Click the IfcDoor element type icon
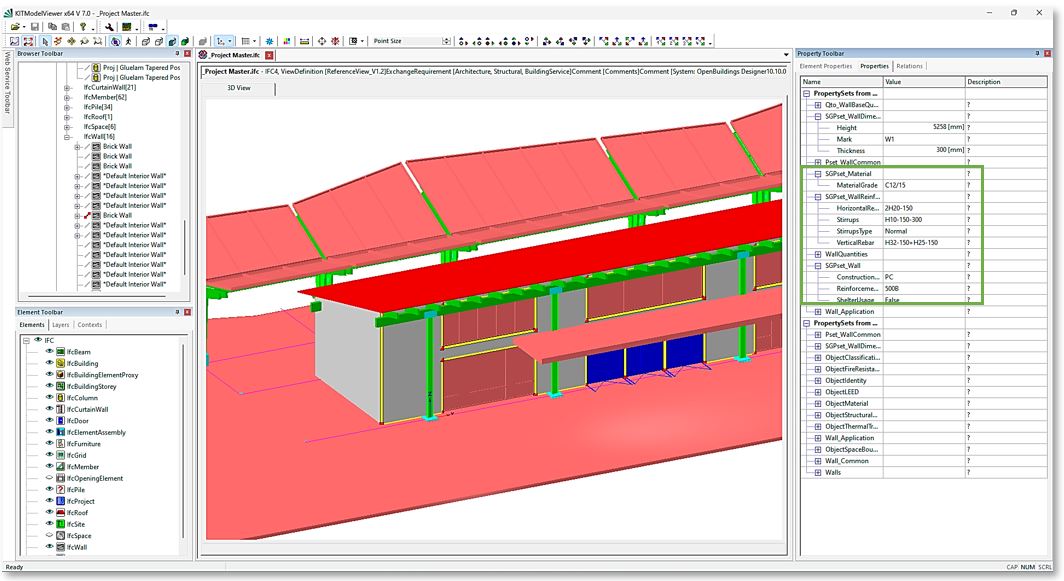Viewport: 1064px width, 581px height. pyautogui.click(x=61, y=420)
